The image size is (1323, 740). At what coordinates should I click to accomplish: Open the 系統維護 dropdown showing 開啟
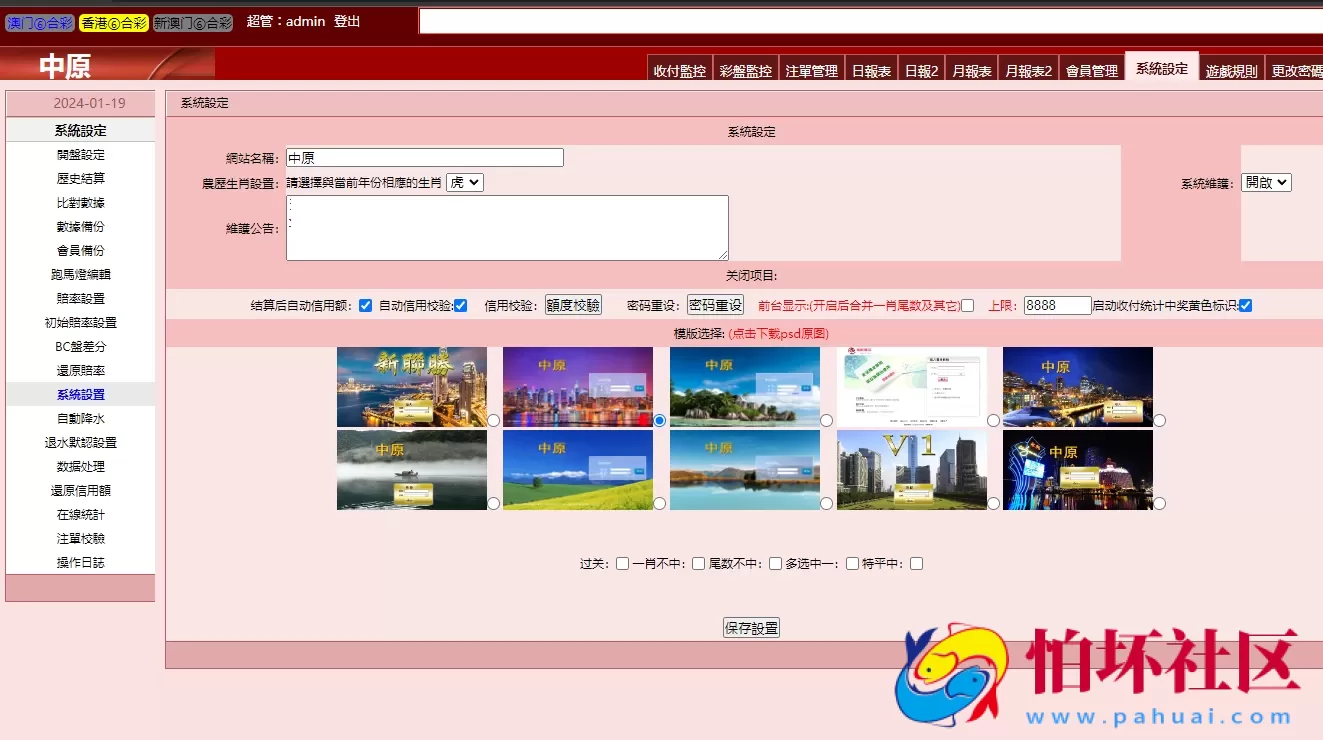click(x=1266, y=182)
